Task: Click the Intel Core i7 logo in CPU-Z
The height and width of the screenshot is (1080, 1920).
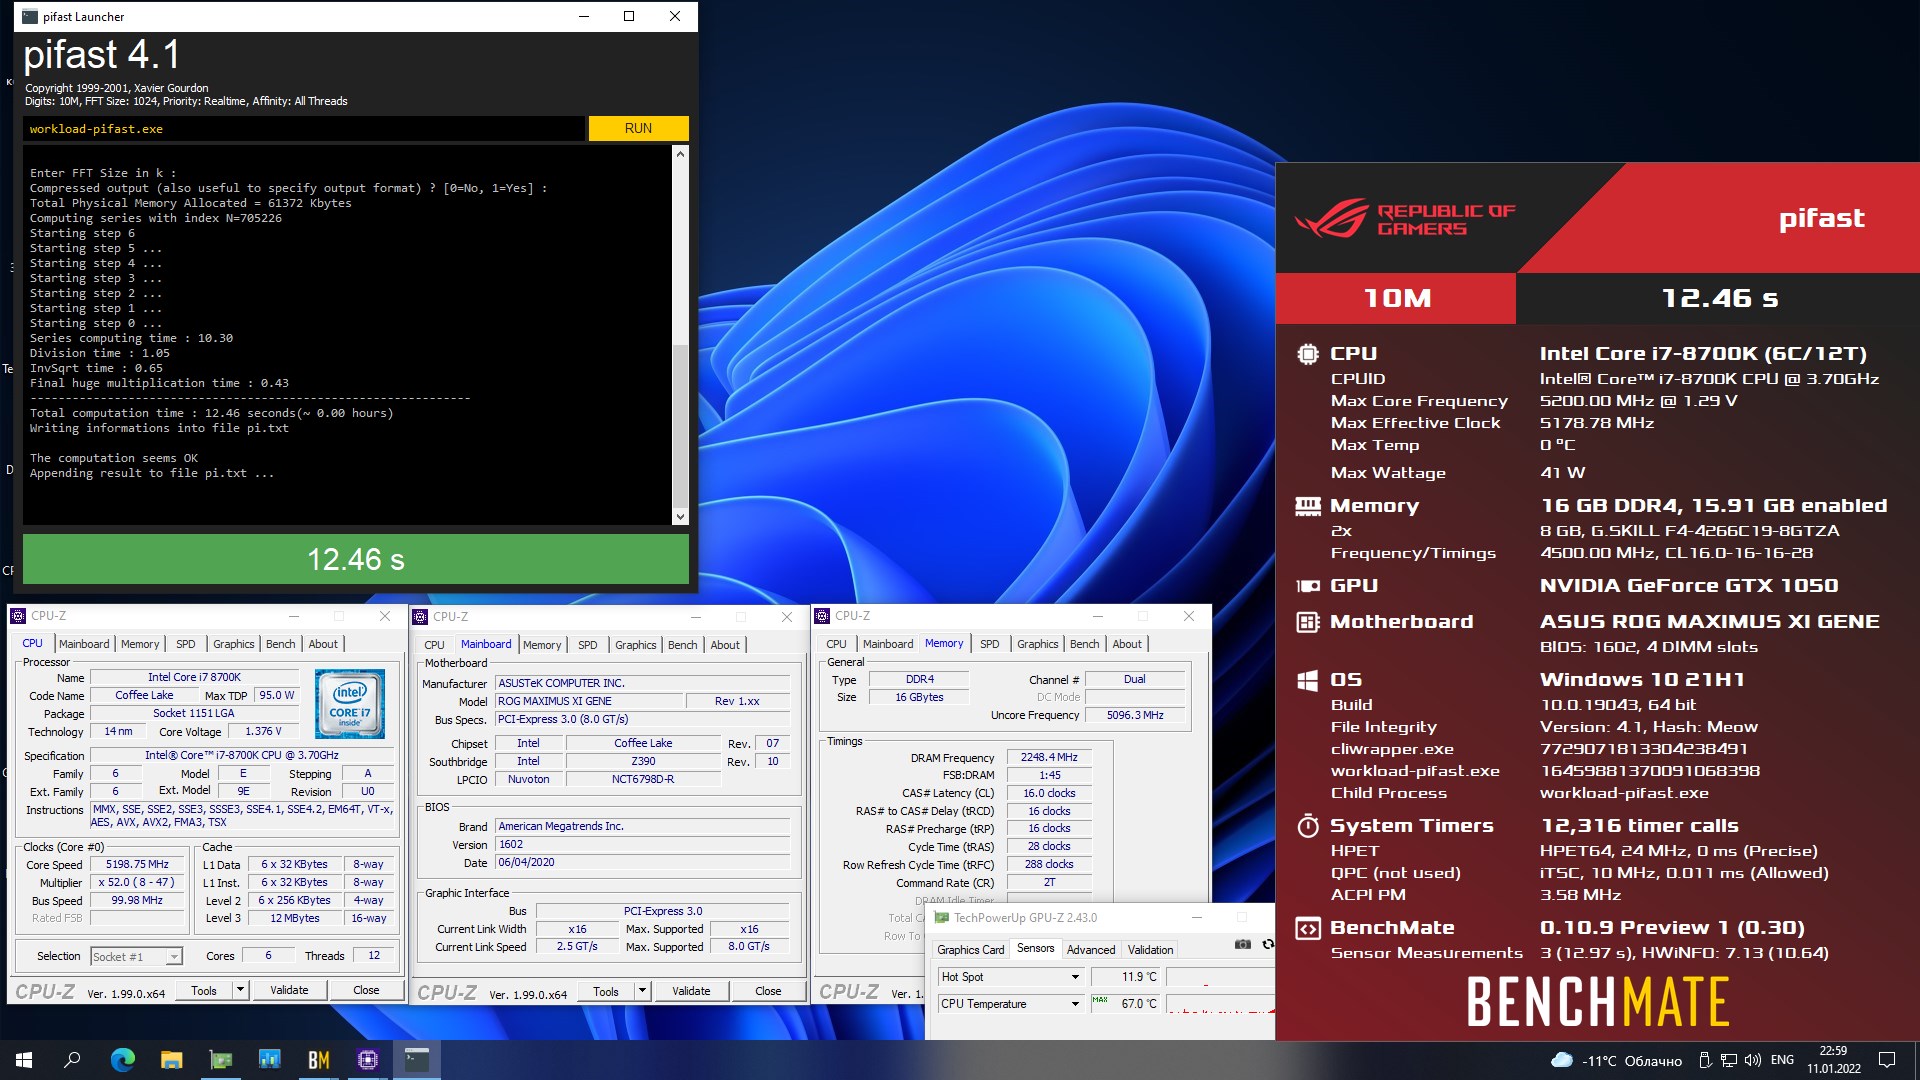Action: click(350, 704)
